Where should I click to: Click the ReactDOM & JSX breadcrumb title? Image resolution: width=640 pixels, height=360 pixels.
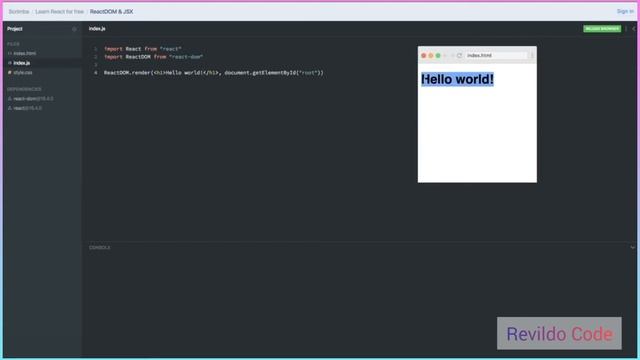pyautogui.click(x=111, y=11)
